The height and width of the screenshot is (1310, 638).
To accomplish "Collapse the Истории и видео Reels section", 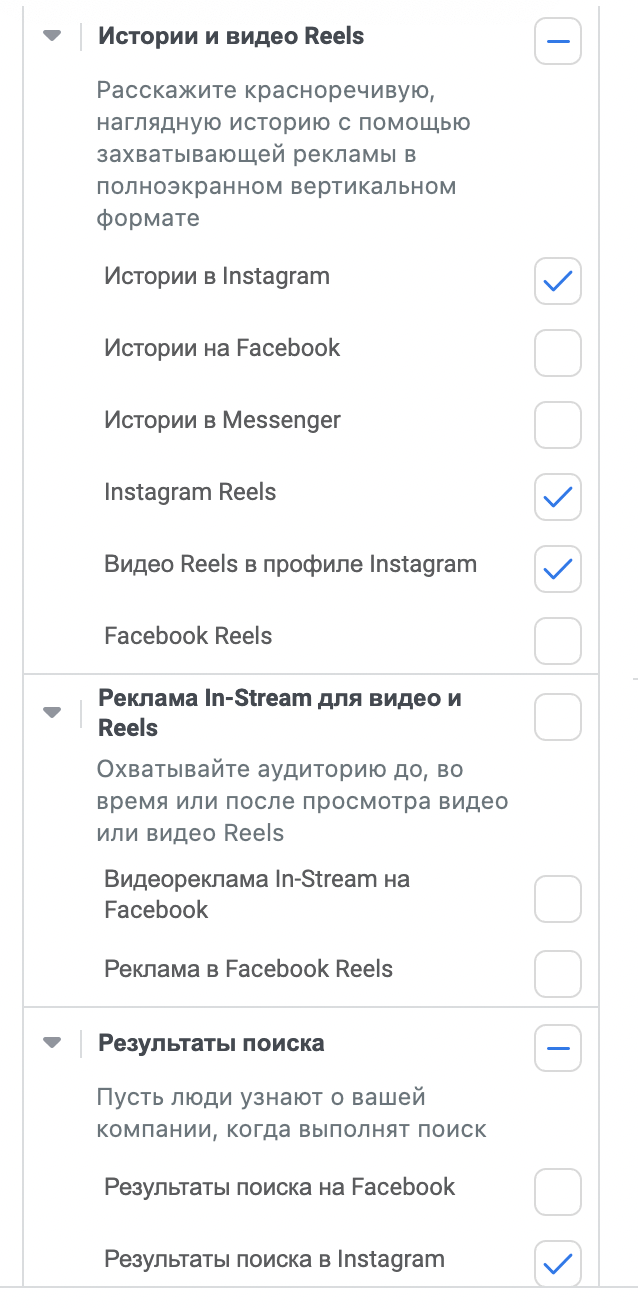I will (52, 37).
